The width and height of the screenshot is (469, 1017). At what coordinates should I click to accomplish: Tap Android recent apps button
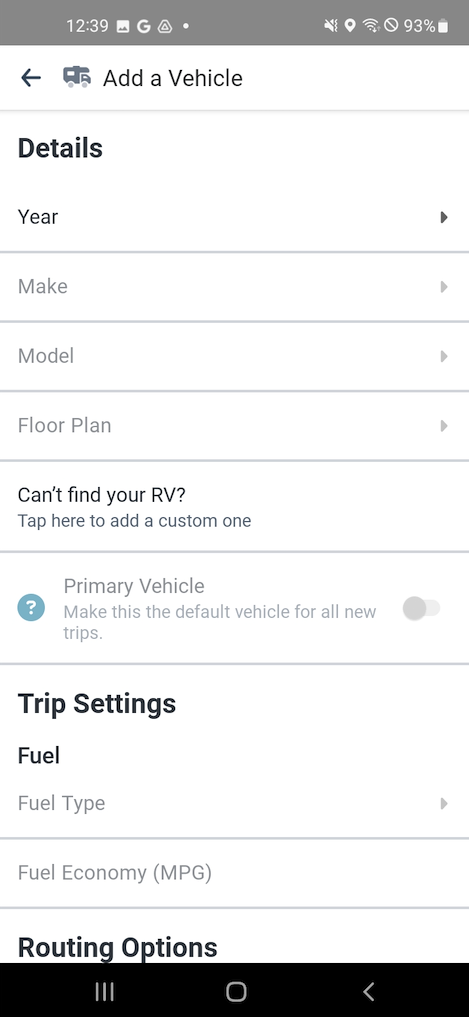[x=104, y=990]
